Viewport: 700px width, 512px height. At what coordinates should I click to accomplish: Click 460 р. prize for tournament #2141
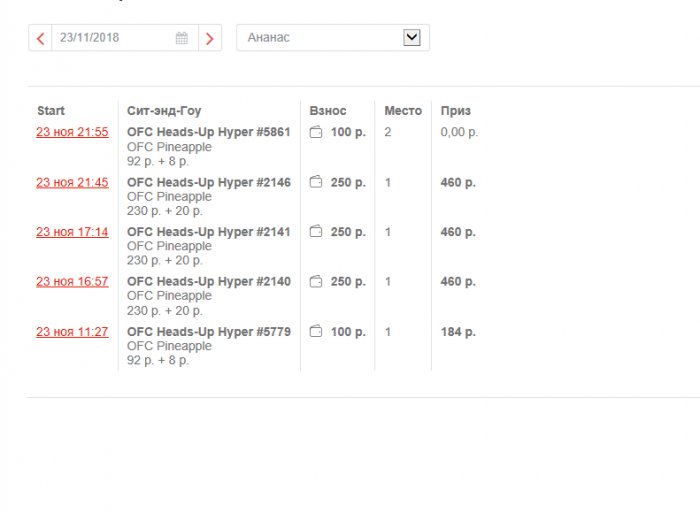click(458, 232)
